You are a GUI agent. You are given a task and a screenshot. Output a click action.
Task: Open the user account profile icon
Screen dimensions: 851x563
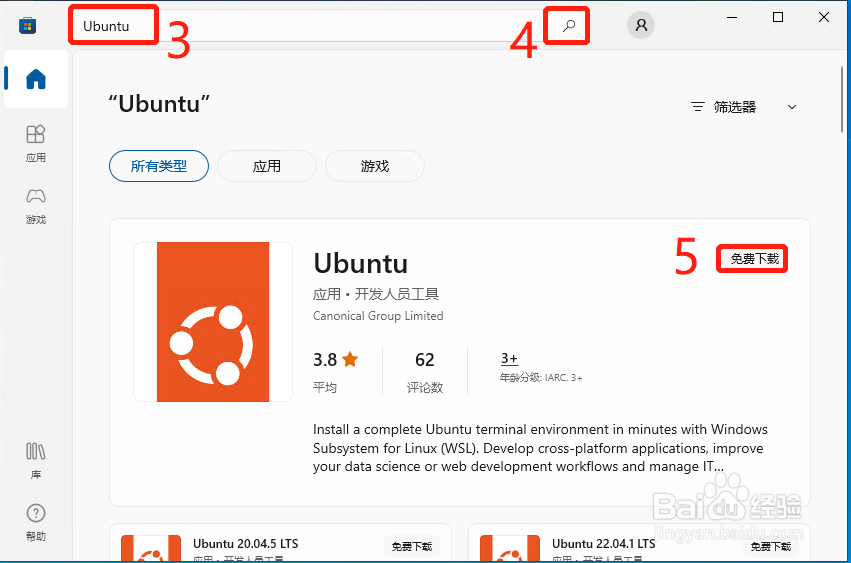641,25
